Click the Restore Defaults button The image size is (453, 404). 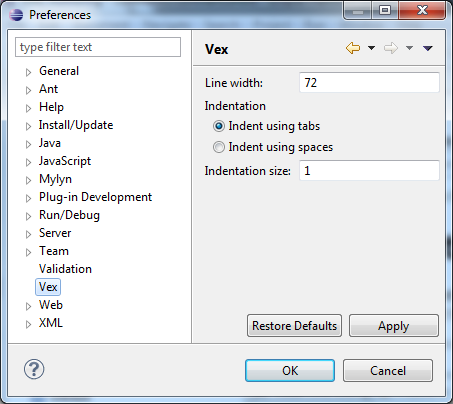[294, 325]
